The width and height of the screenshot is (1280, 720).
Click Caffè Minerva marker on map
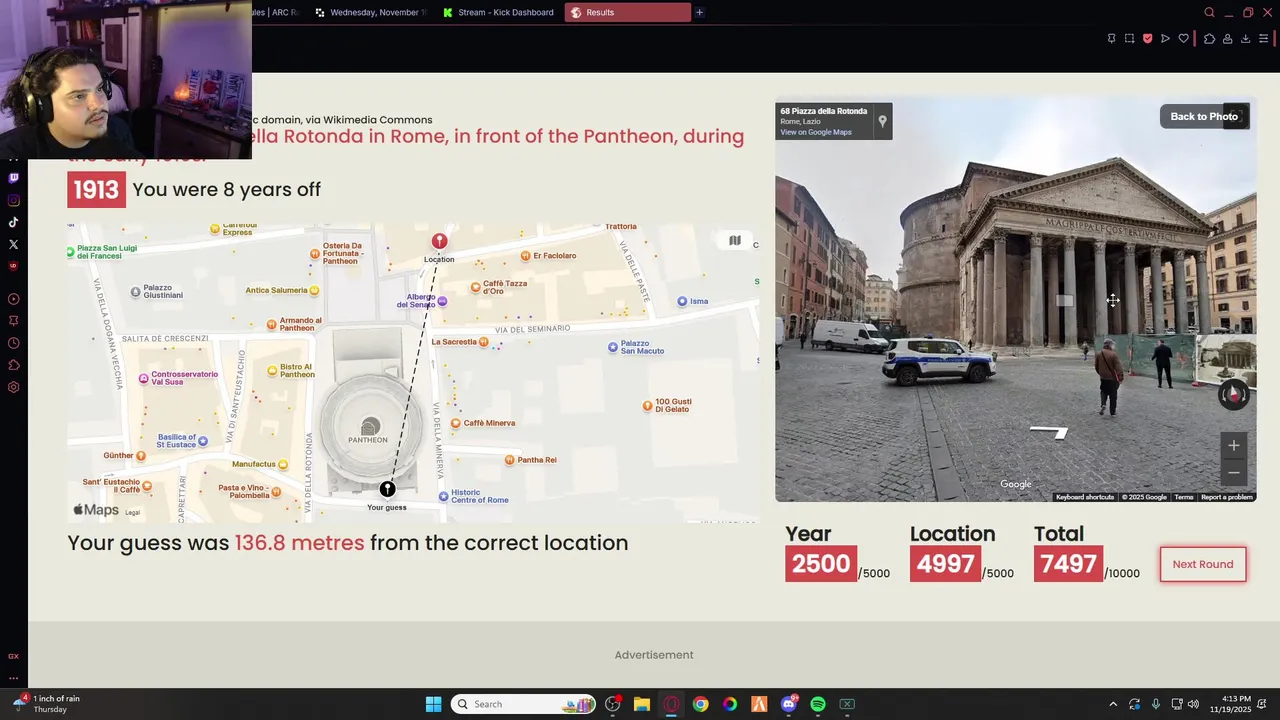[456, 423]
